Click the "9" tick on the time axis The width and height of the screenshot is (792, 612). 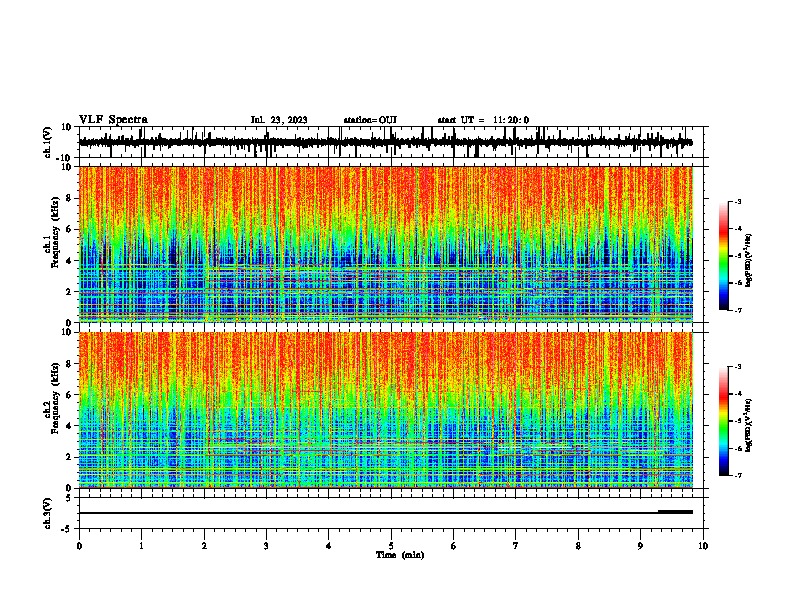click(640, 546)
